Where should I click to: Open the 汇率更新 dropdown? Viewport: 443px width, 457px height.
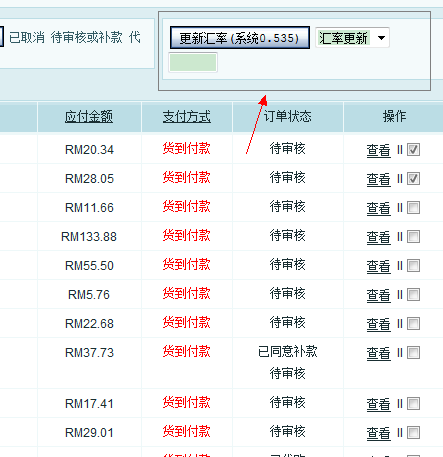click(x=352, y=38)
